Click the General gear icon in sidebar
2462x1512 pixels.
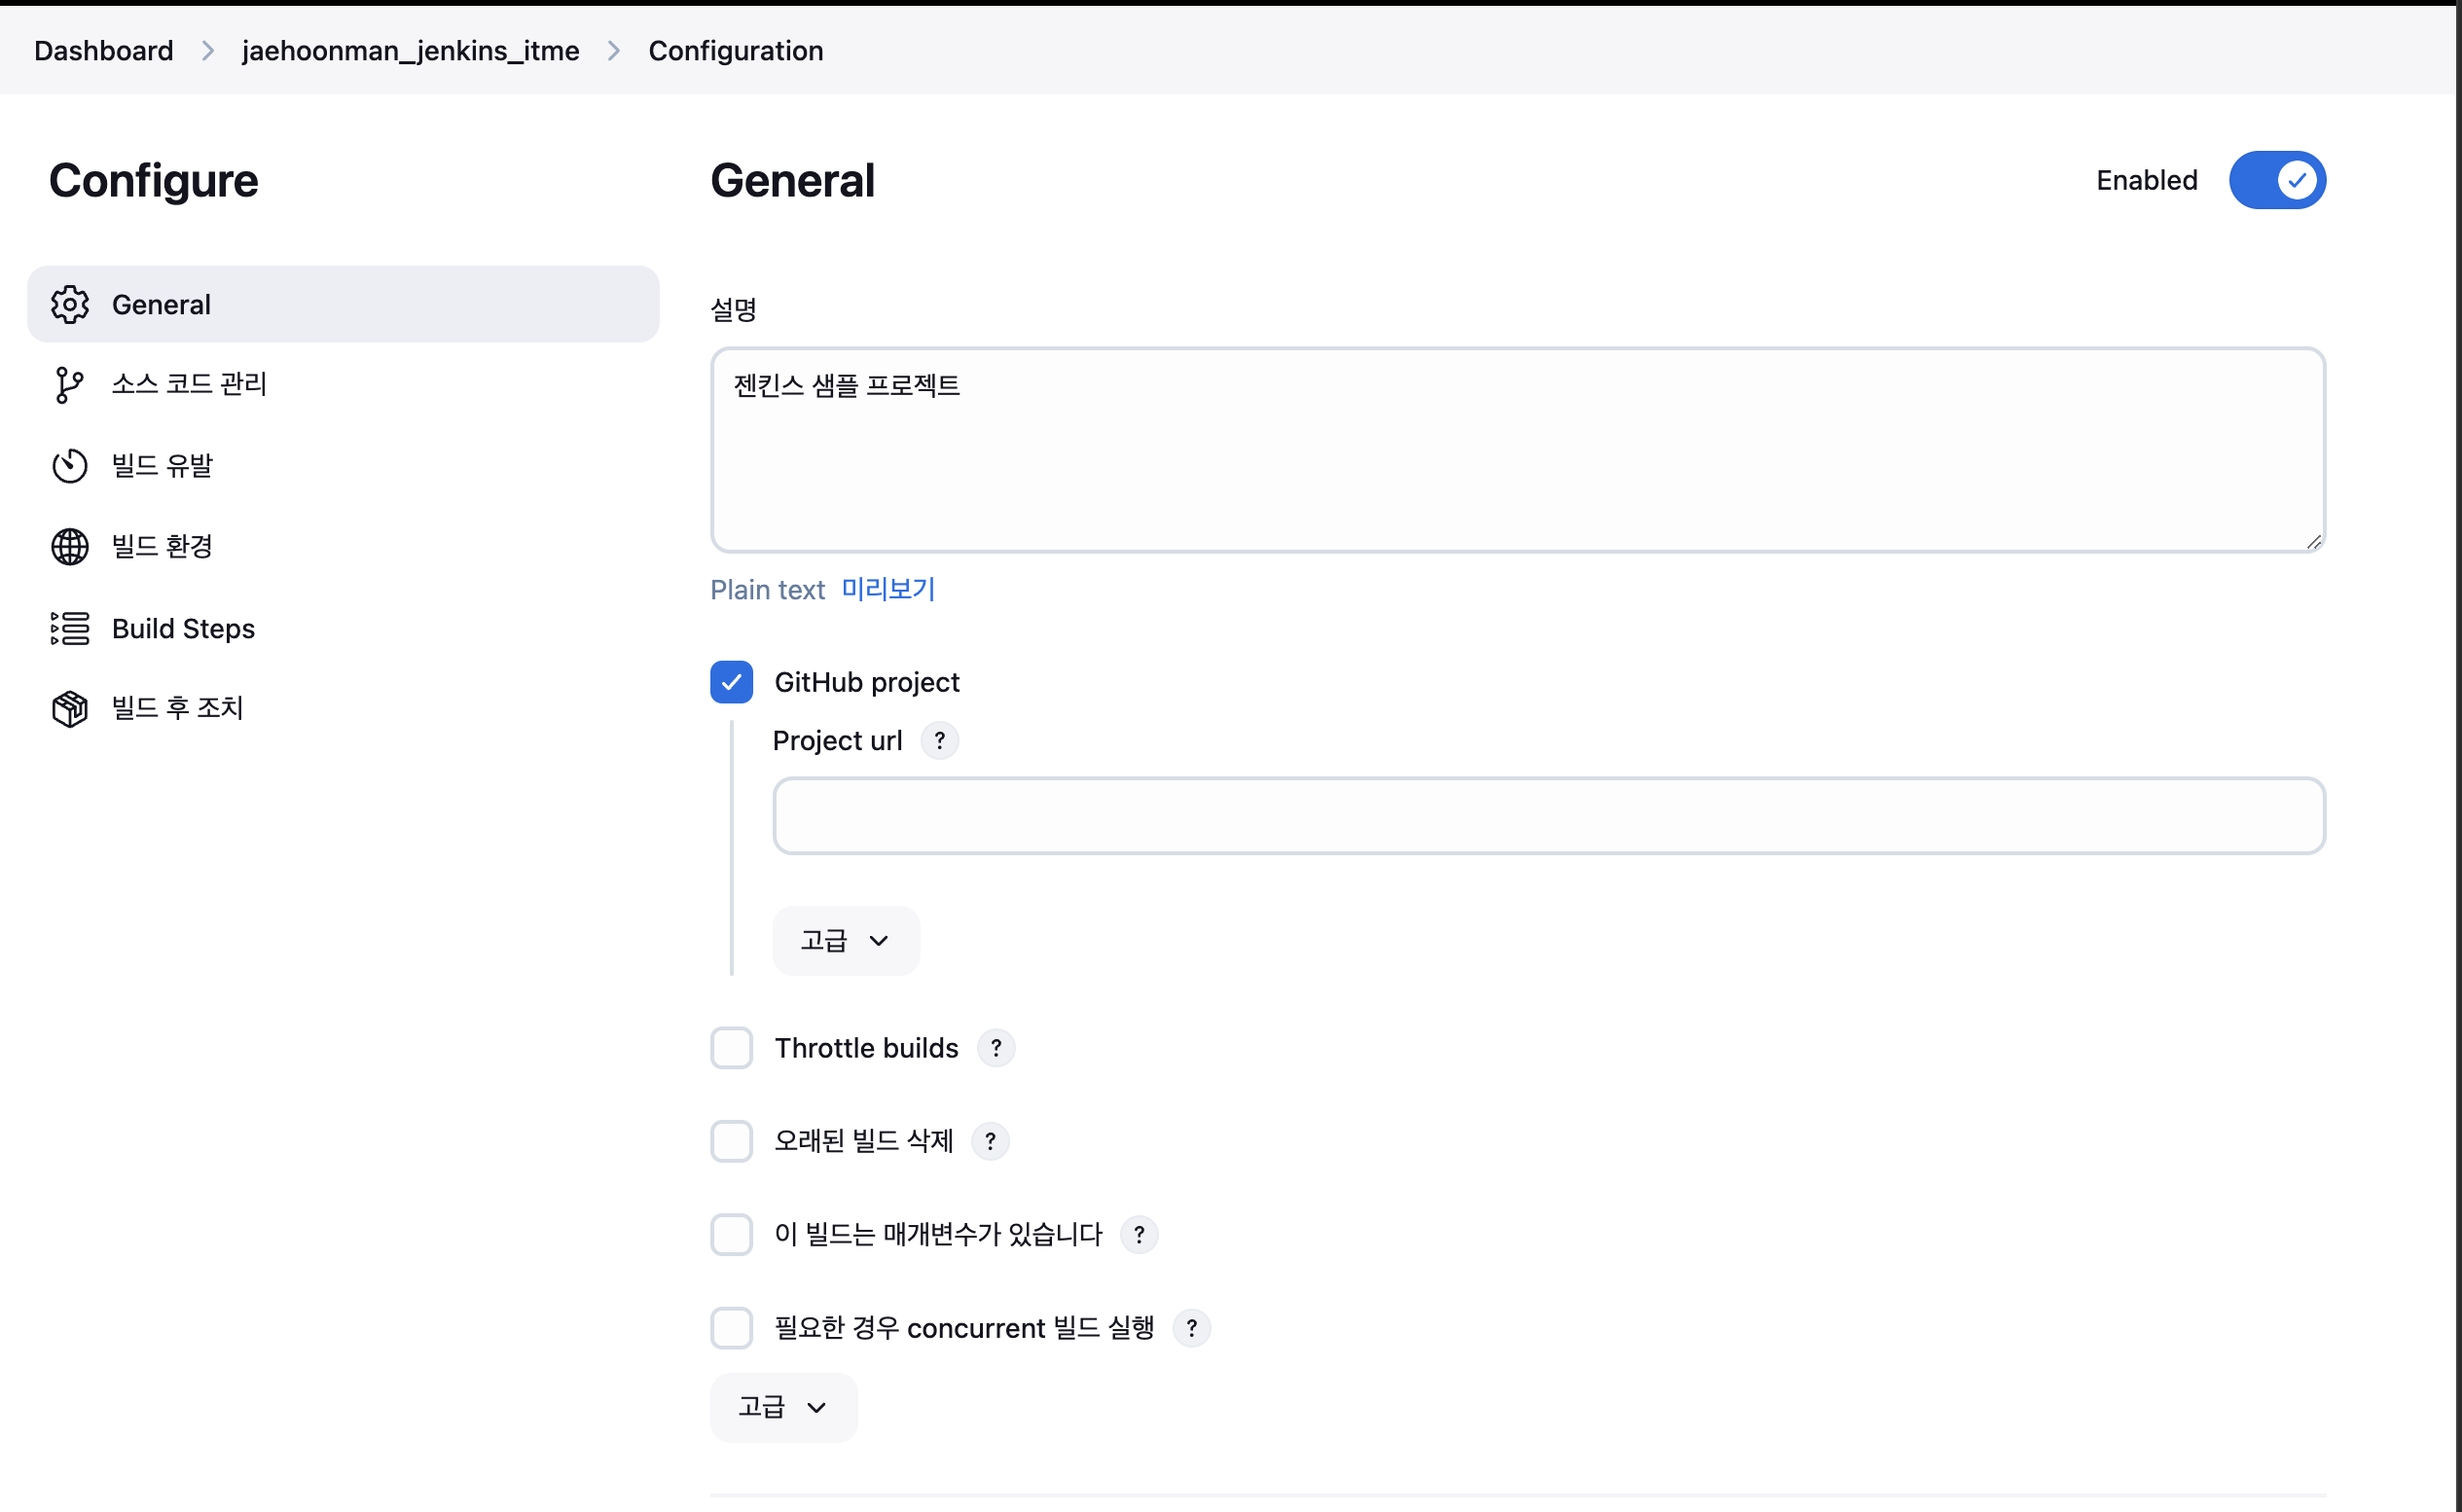[70, 304]
